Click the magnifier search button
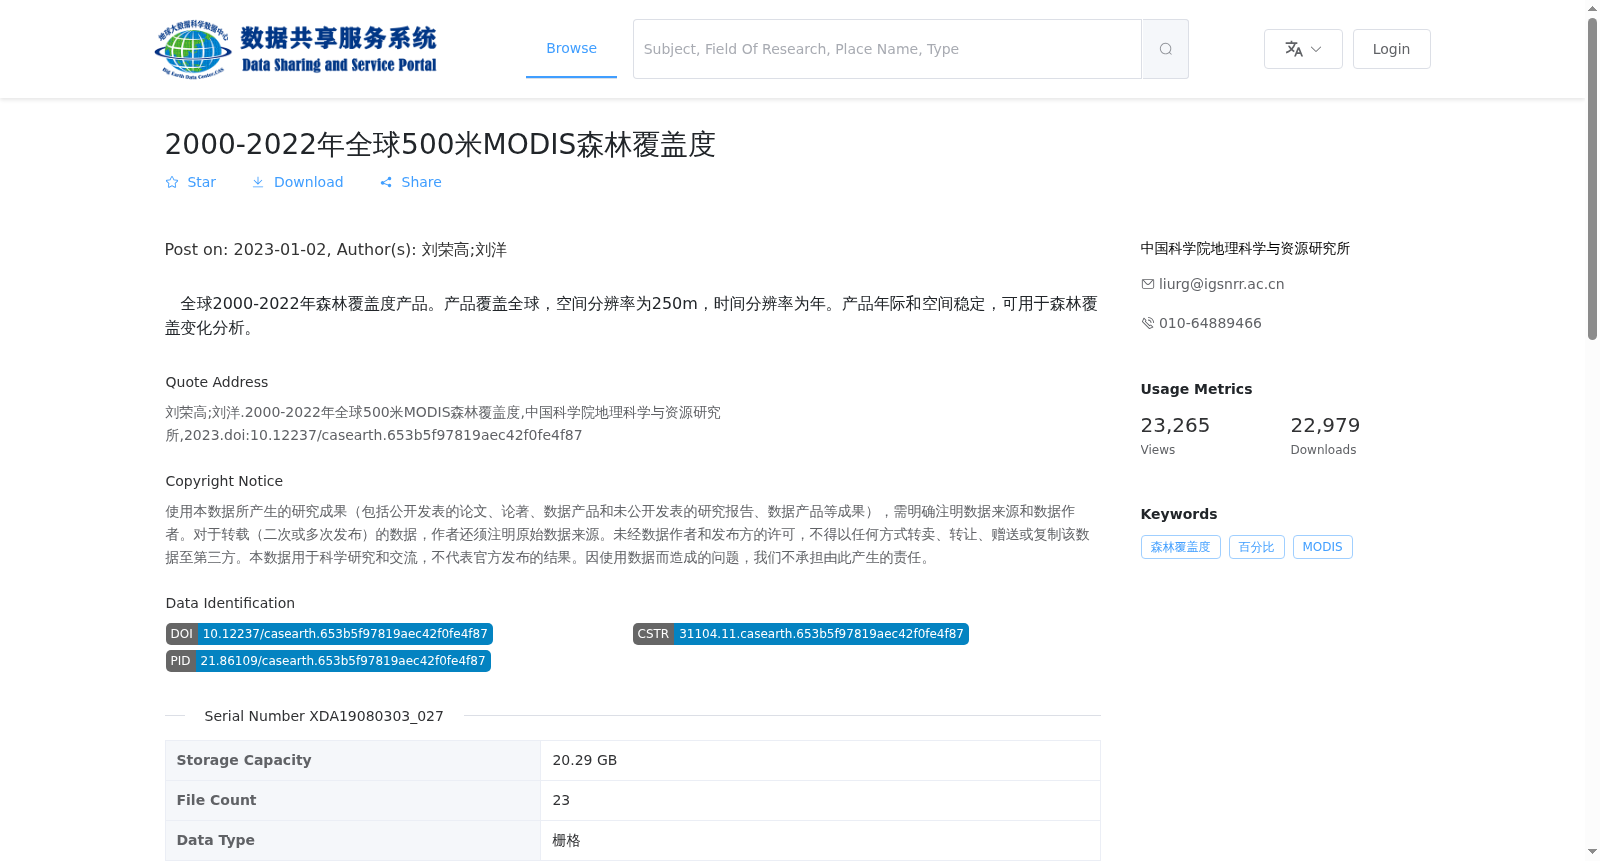The image size is (1600, 861). click(1165, 49)
